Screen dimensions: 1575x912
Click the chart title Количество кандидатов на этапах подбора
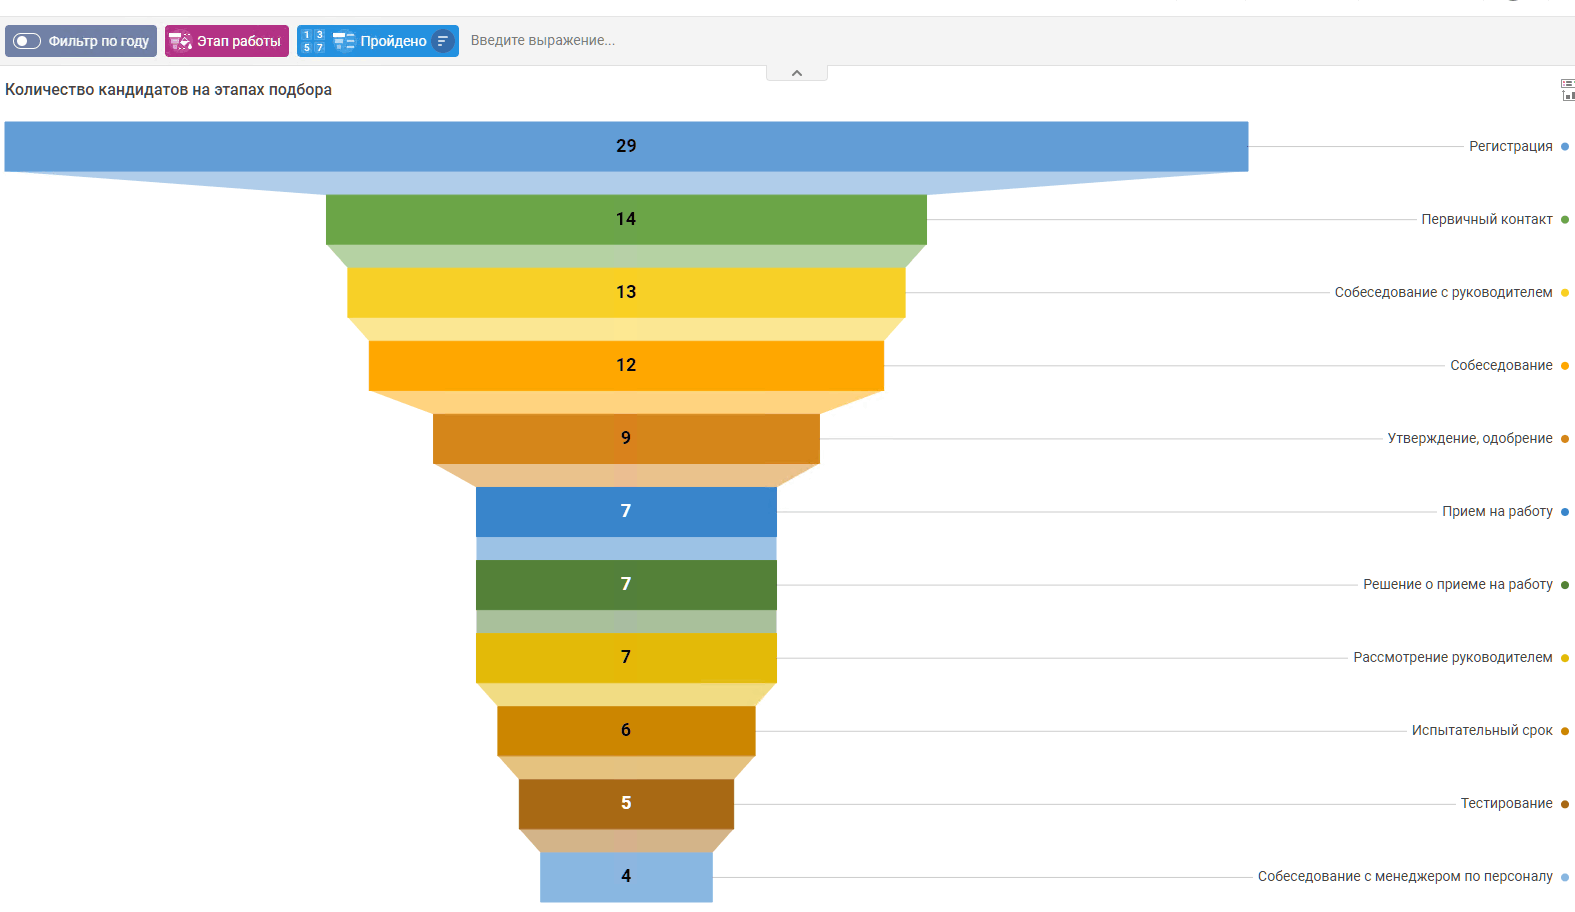point(168,89)
